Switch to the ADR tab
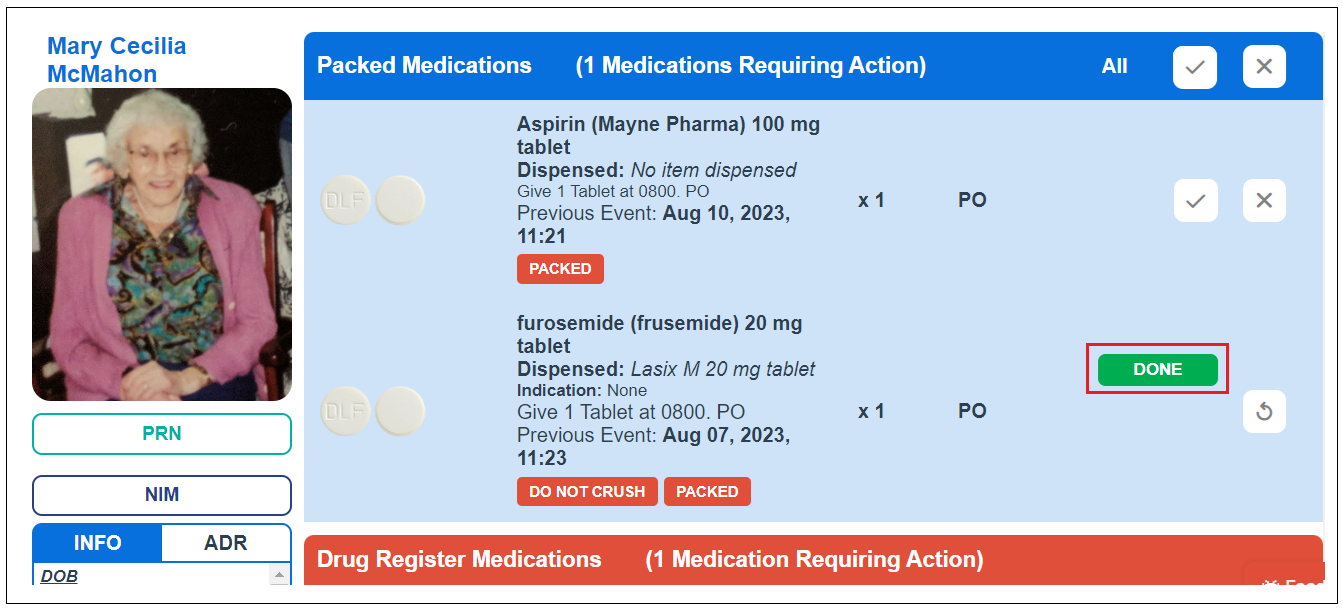 point(225,543)
